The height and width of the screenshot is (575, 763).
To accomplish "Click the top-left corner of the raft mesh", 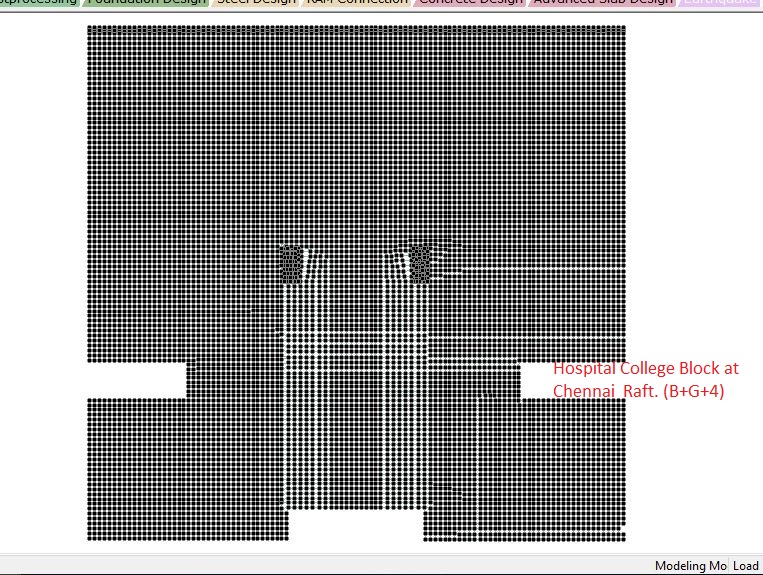I will (90, 28).
